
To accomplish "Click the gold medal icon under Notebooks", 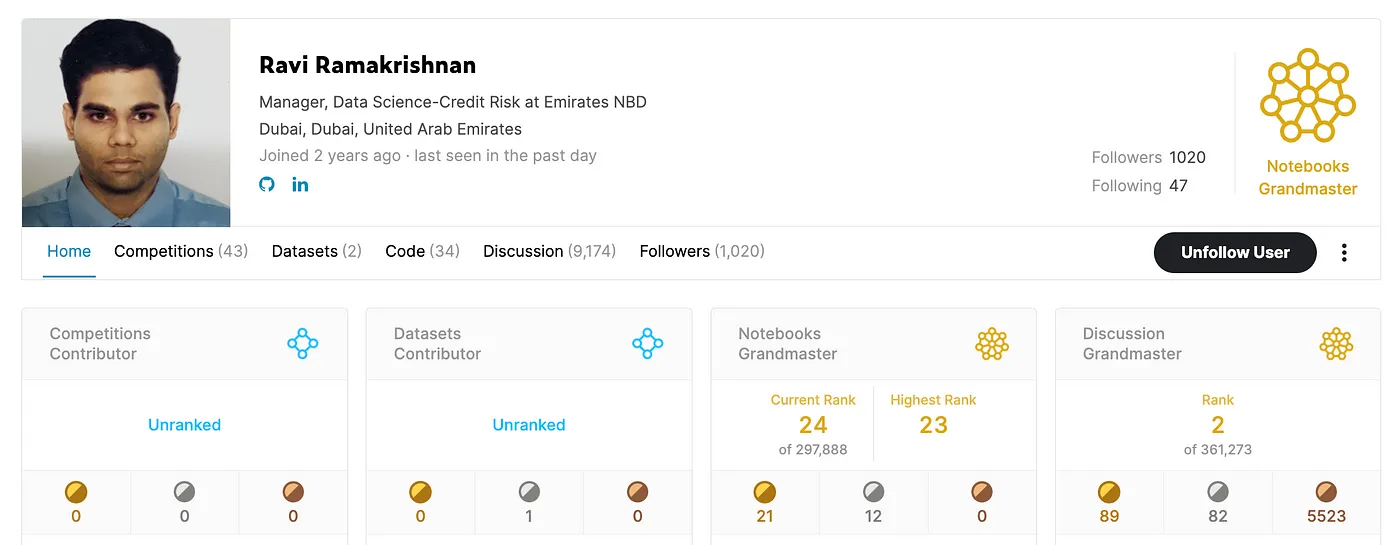I will click(765, 492).
